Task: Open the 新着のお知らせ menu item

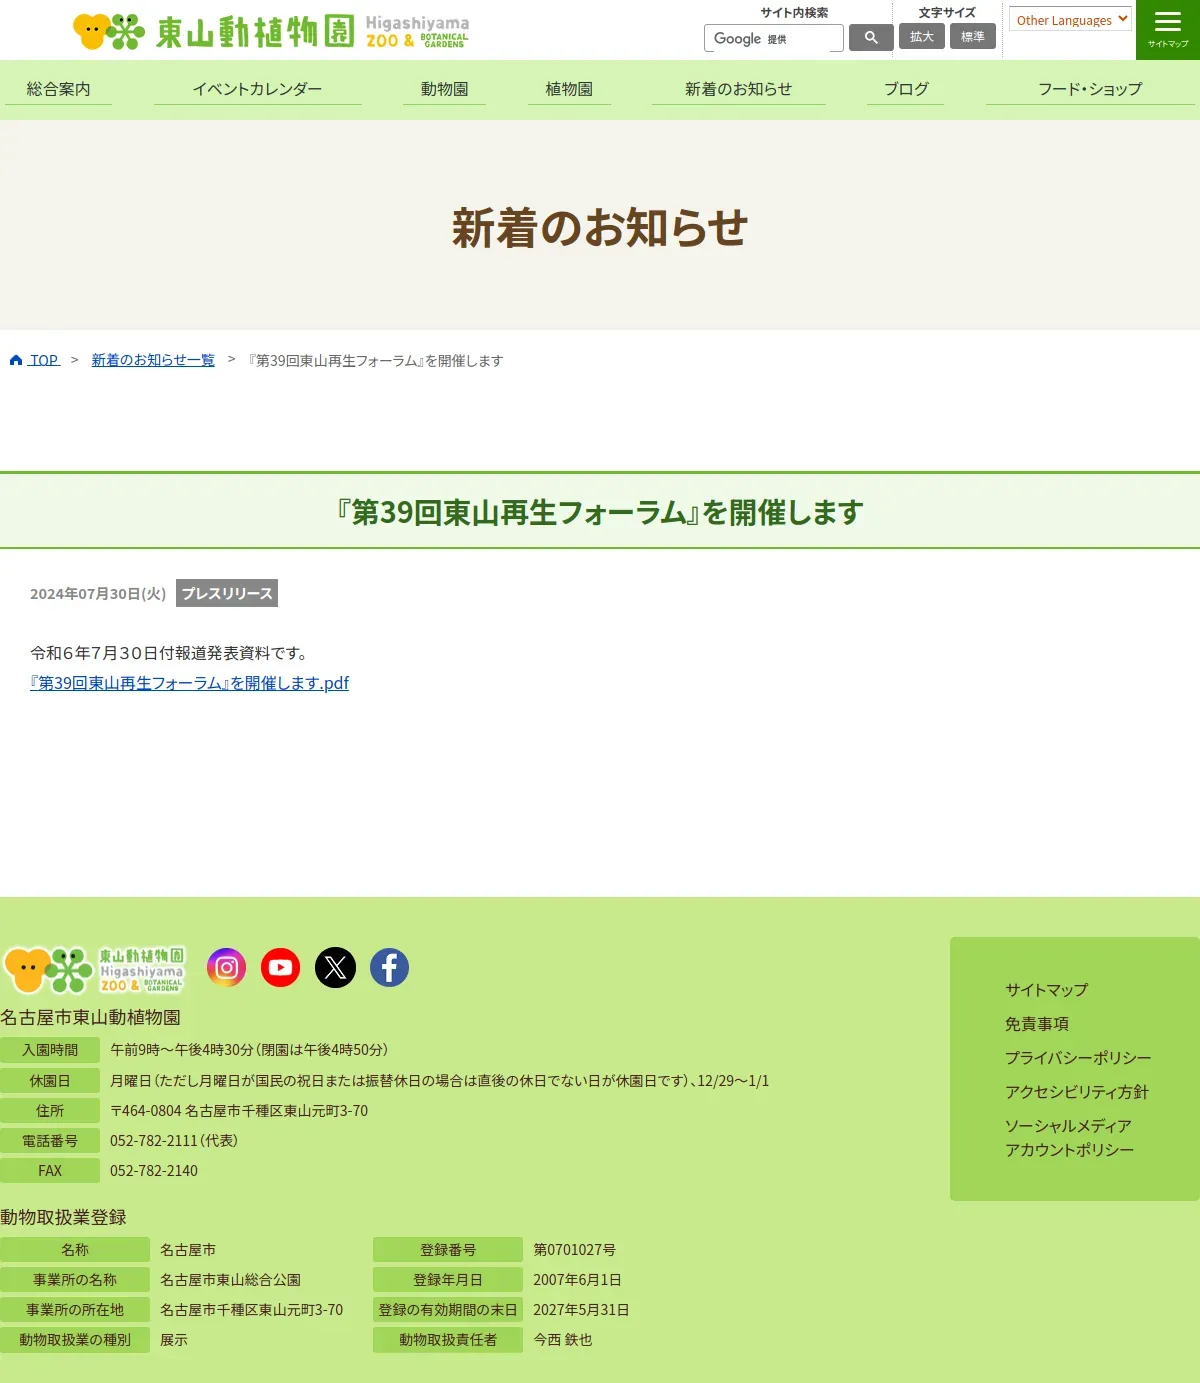Action: [x=738, y=89]
